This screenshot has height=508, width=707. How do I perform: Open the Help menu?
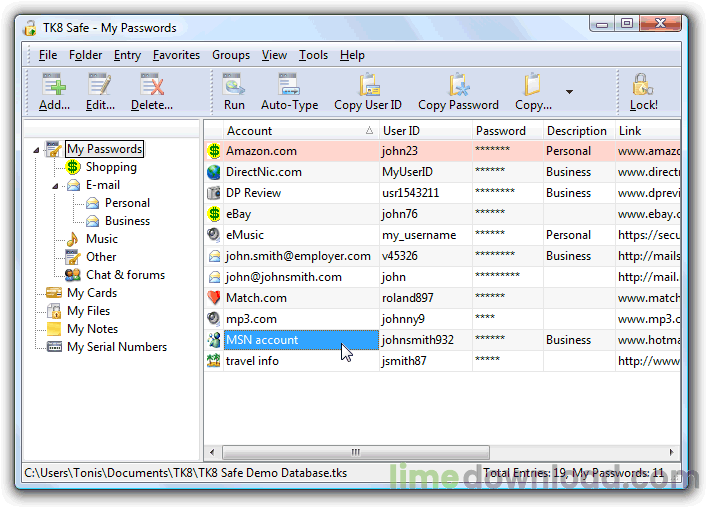[x=352, y=55]
